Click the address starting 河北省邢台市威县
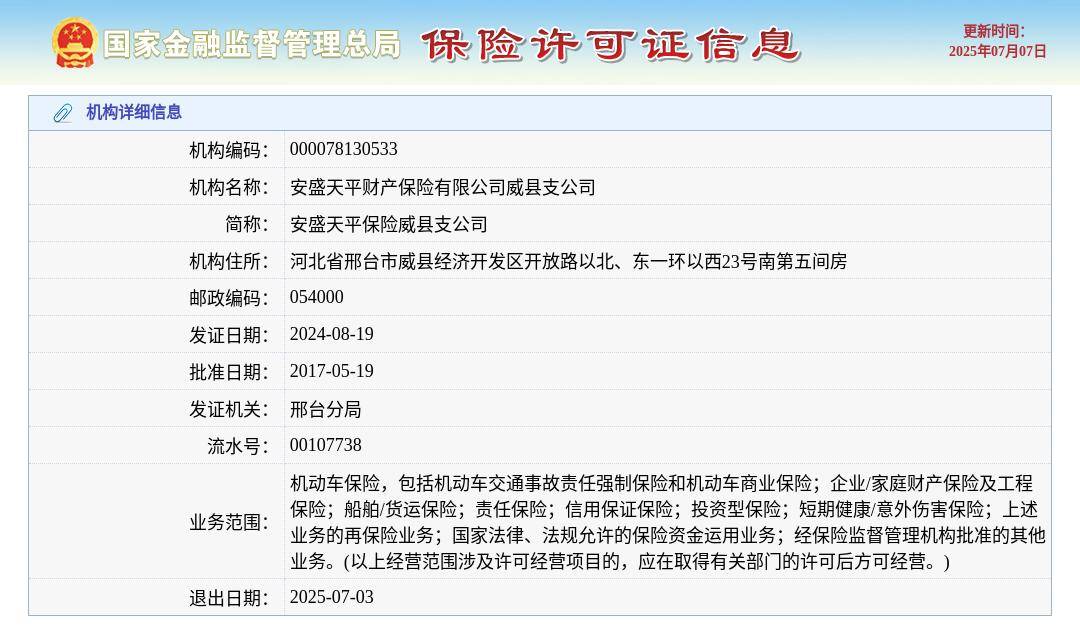This screenshot has width=1080, height=630. [x=568, y=262]
